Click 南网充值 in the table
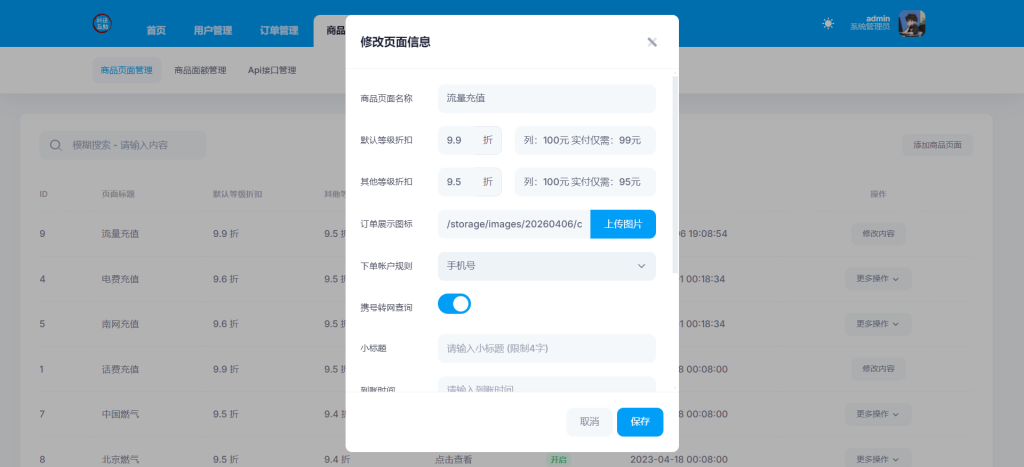The width and height of the screenshot is (1024, 467). 120,324
